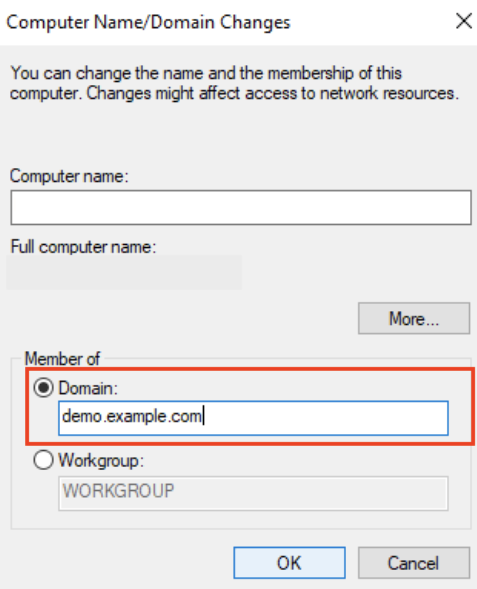Click the "Computer name:" label

pyautogui.click(x=69, y=176)
